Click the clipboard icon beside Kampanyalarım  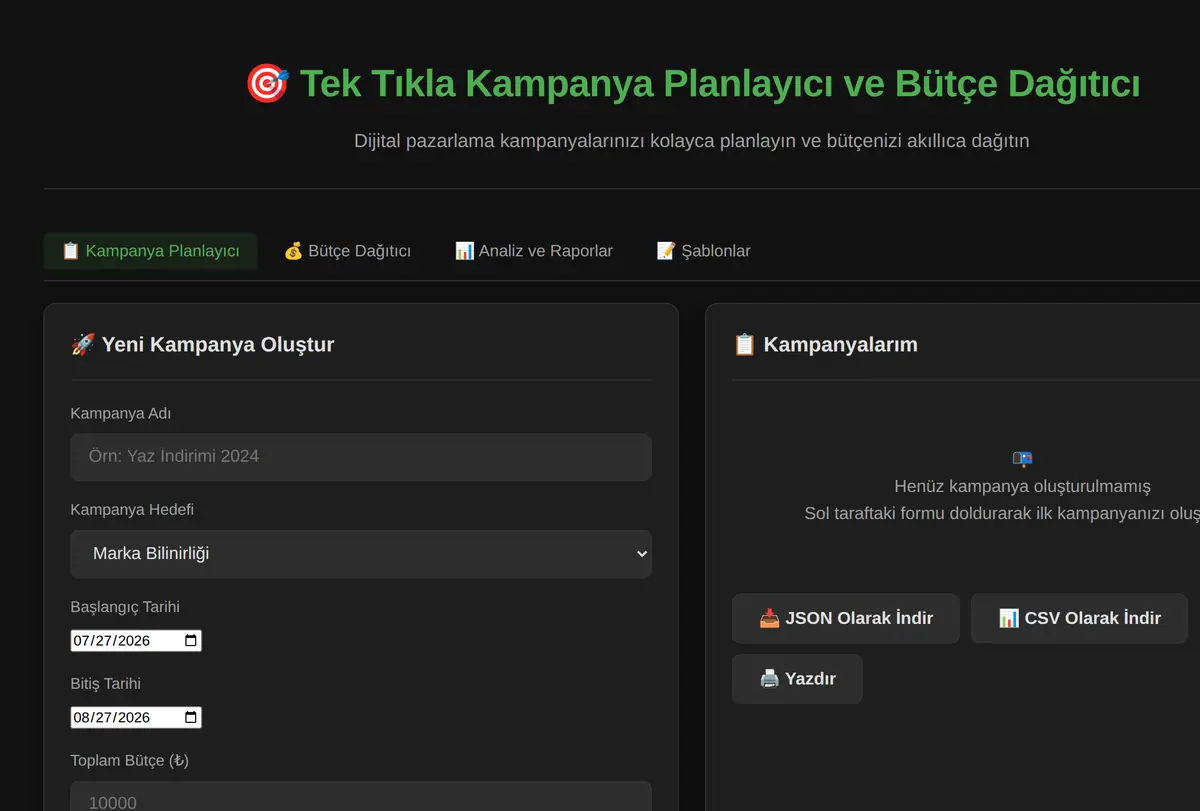pos(744,345)
